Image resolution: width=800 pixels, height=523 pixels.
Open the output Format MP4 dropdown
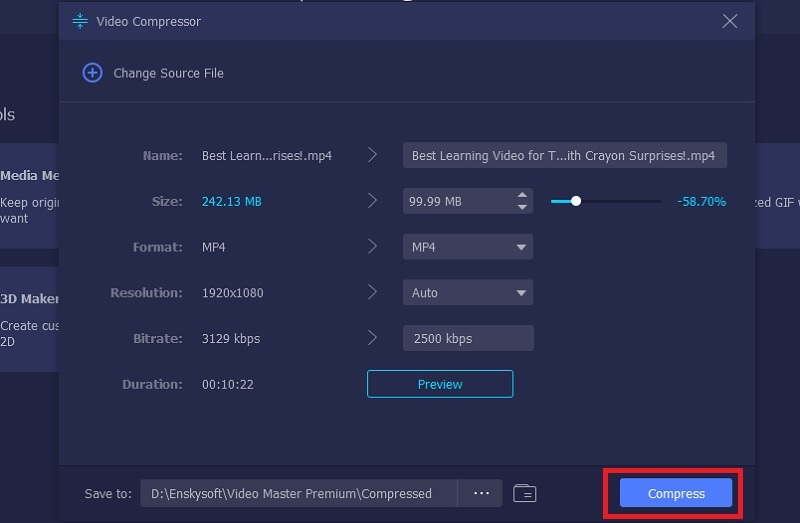coord(468,247)
